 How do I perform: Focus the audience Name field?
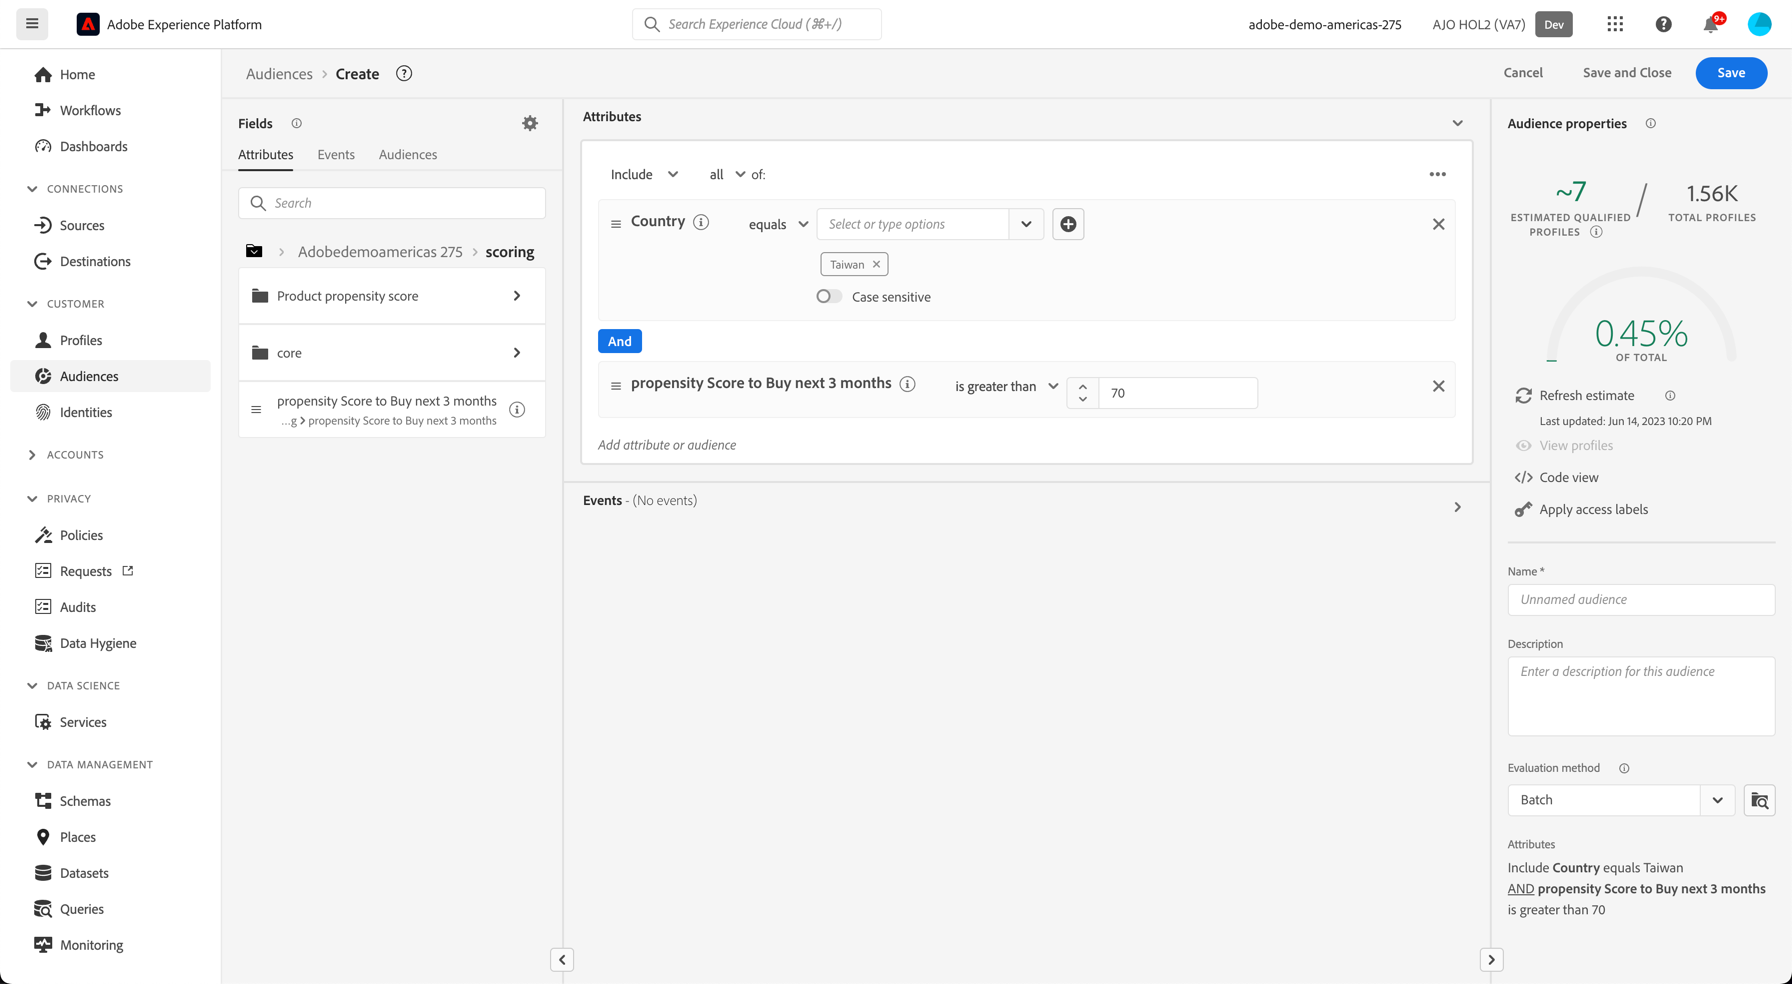1641,600
